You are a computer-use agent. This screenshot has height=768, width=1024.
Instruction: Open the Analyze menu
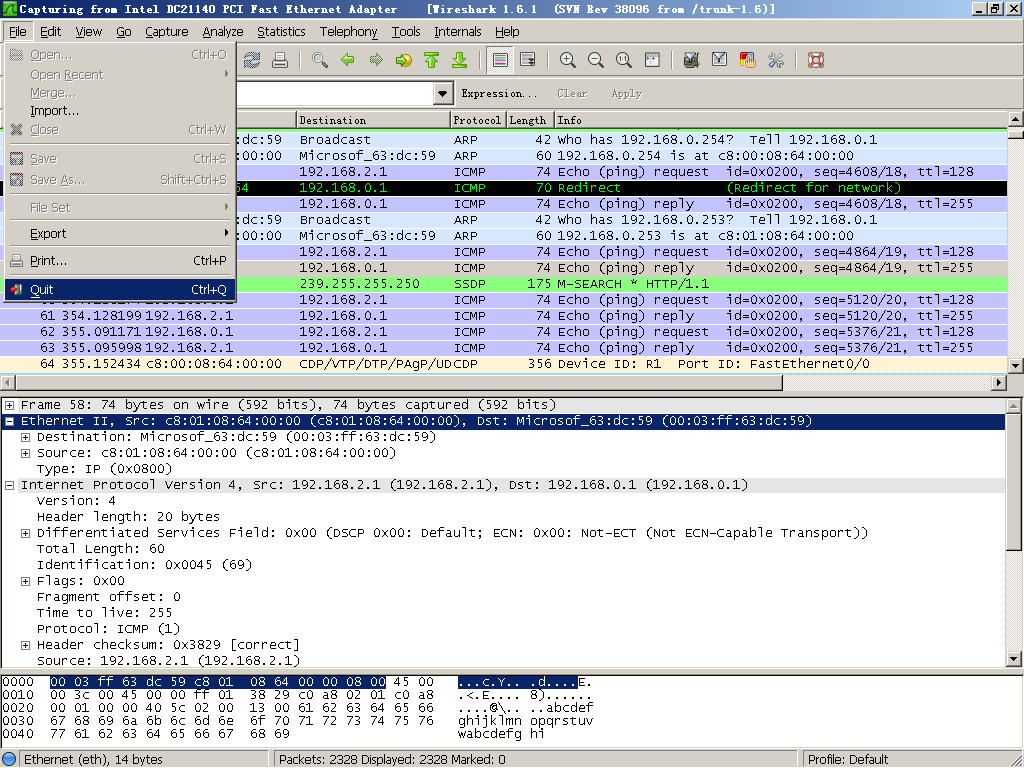[223, 31]
